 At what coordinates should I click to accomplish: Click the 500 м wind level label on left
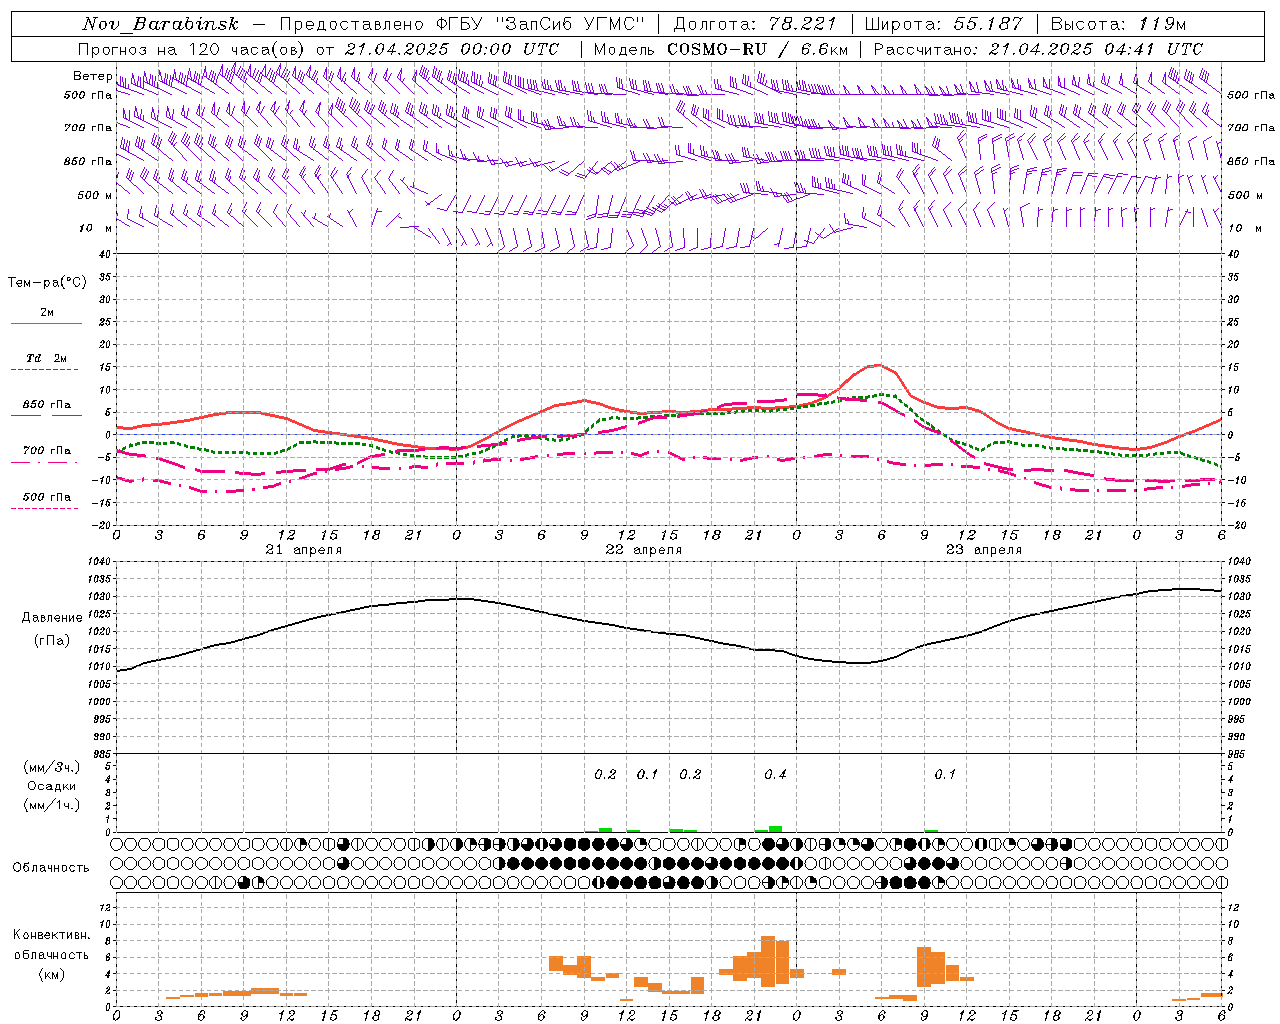click(x=95, y=195)
